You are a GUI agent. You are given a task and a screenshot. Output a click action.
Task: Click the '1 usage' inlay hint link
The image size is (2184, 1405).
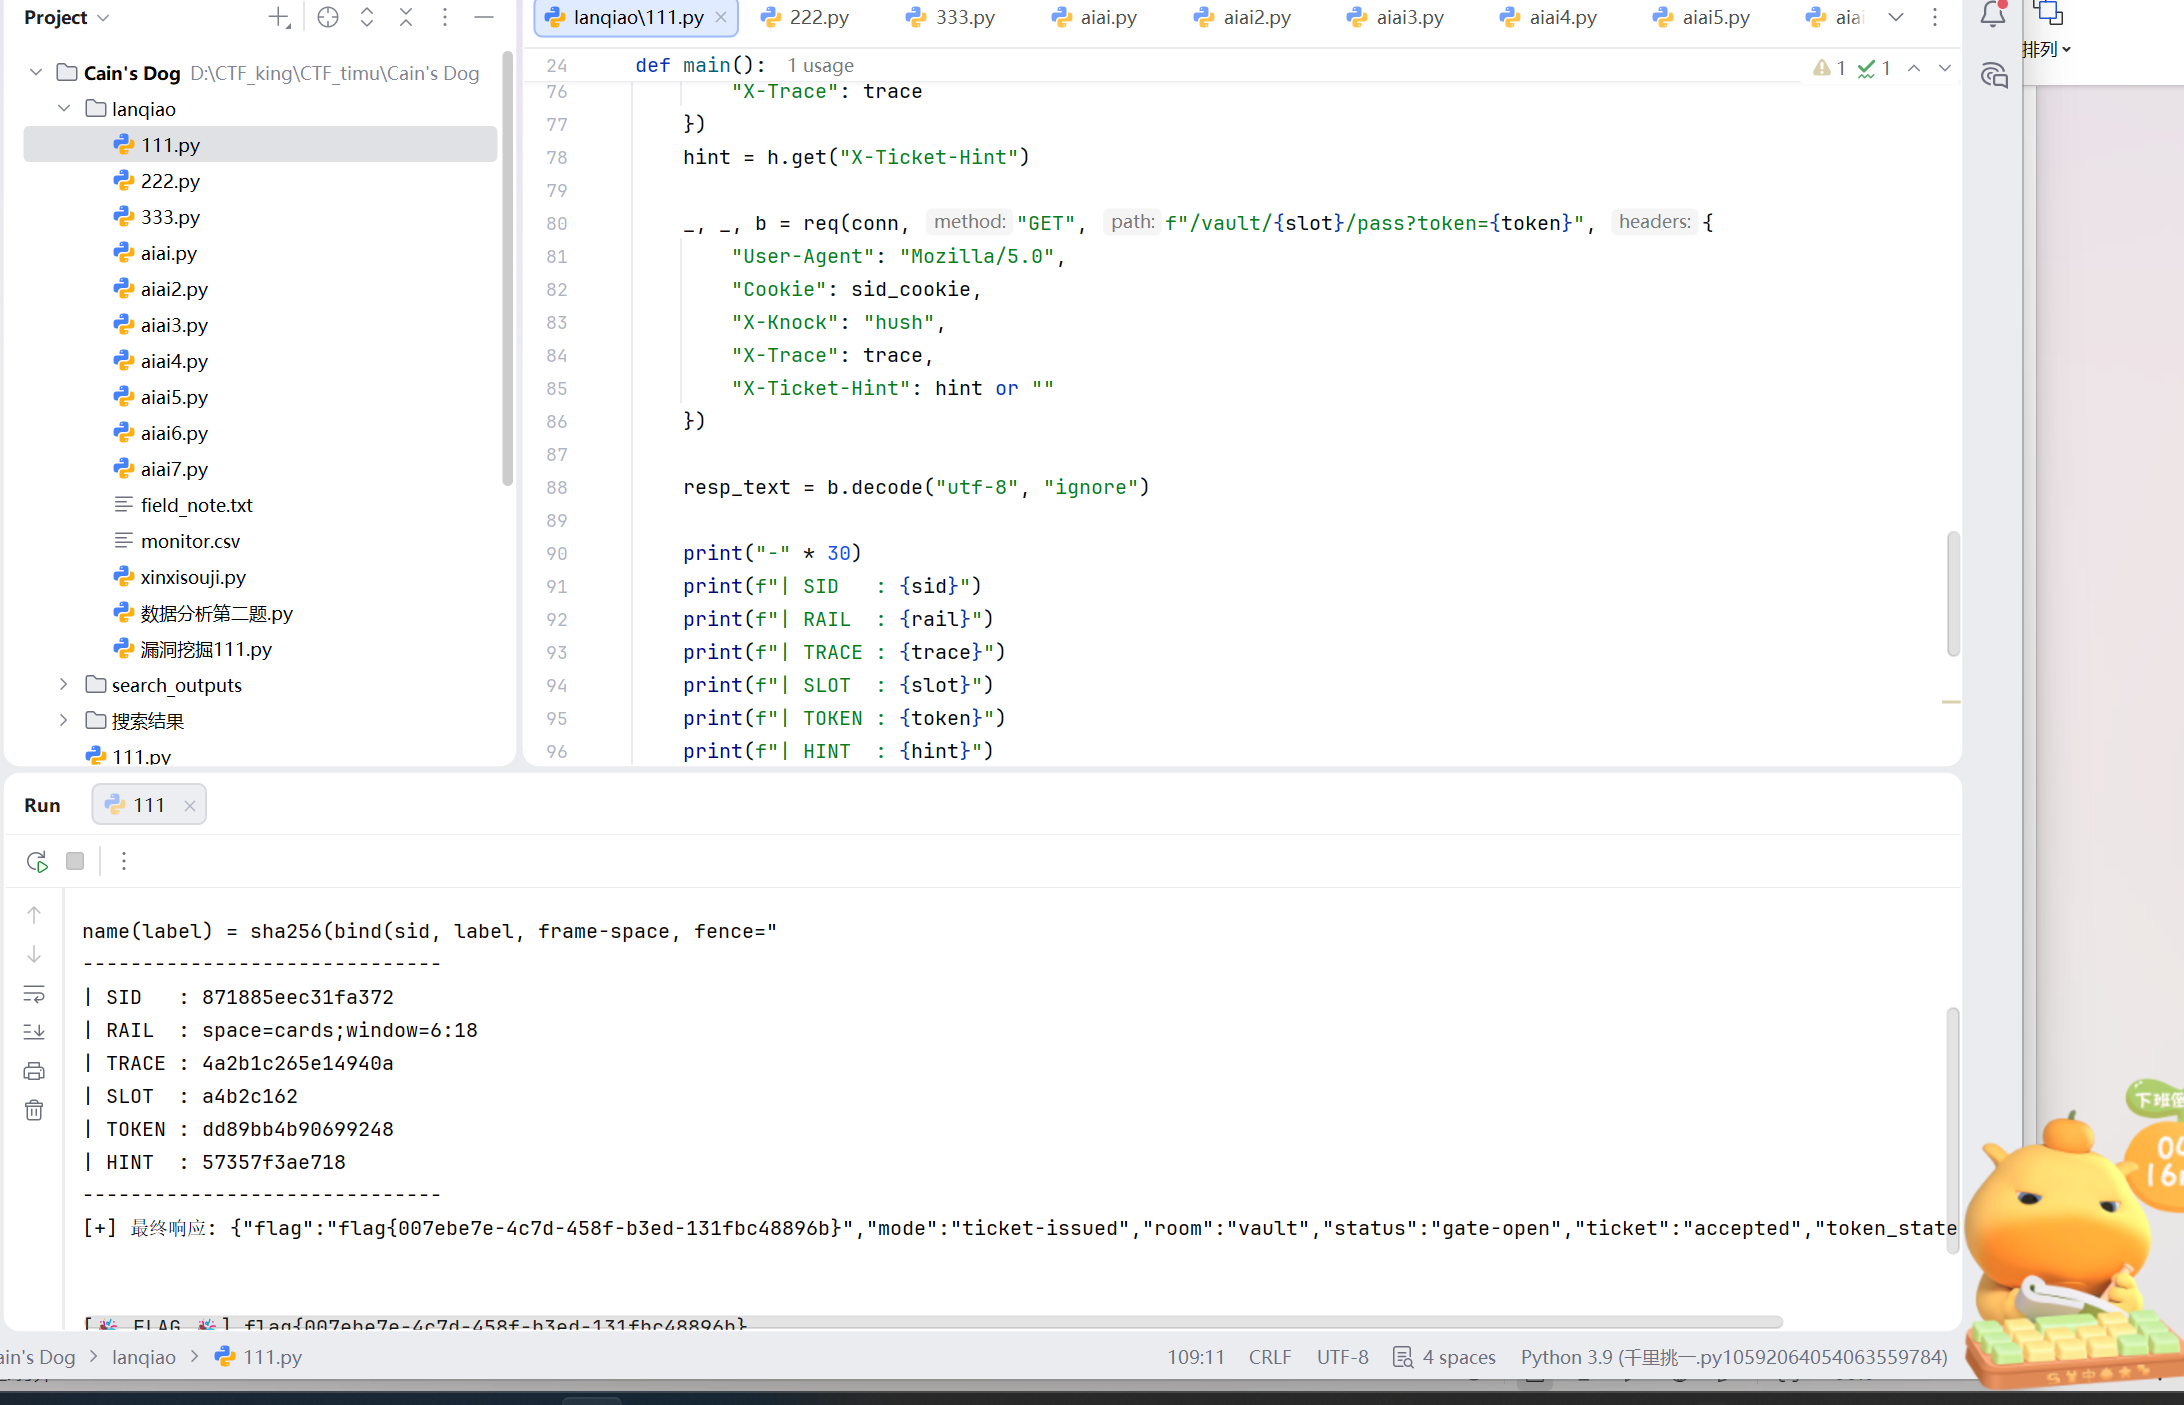click(820, 65)
